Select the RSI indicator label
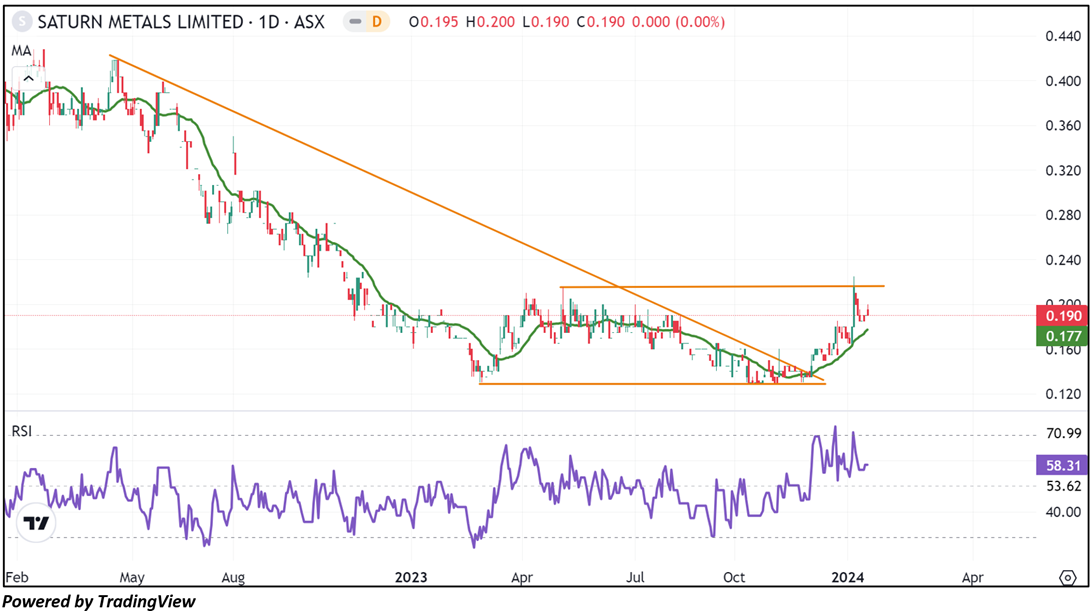This screenshot has width=1090, height=611. click(22, 432)
